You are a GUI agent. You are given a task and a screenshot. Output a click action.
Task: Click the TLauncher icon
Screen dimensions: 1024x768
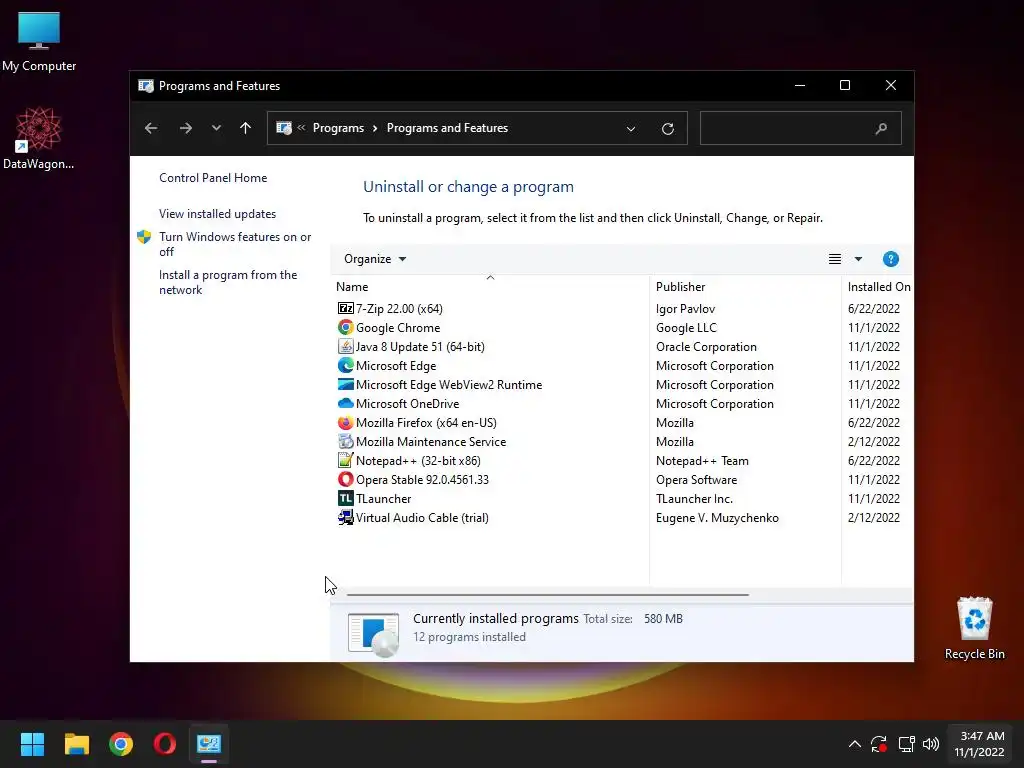coord(345,498)
